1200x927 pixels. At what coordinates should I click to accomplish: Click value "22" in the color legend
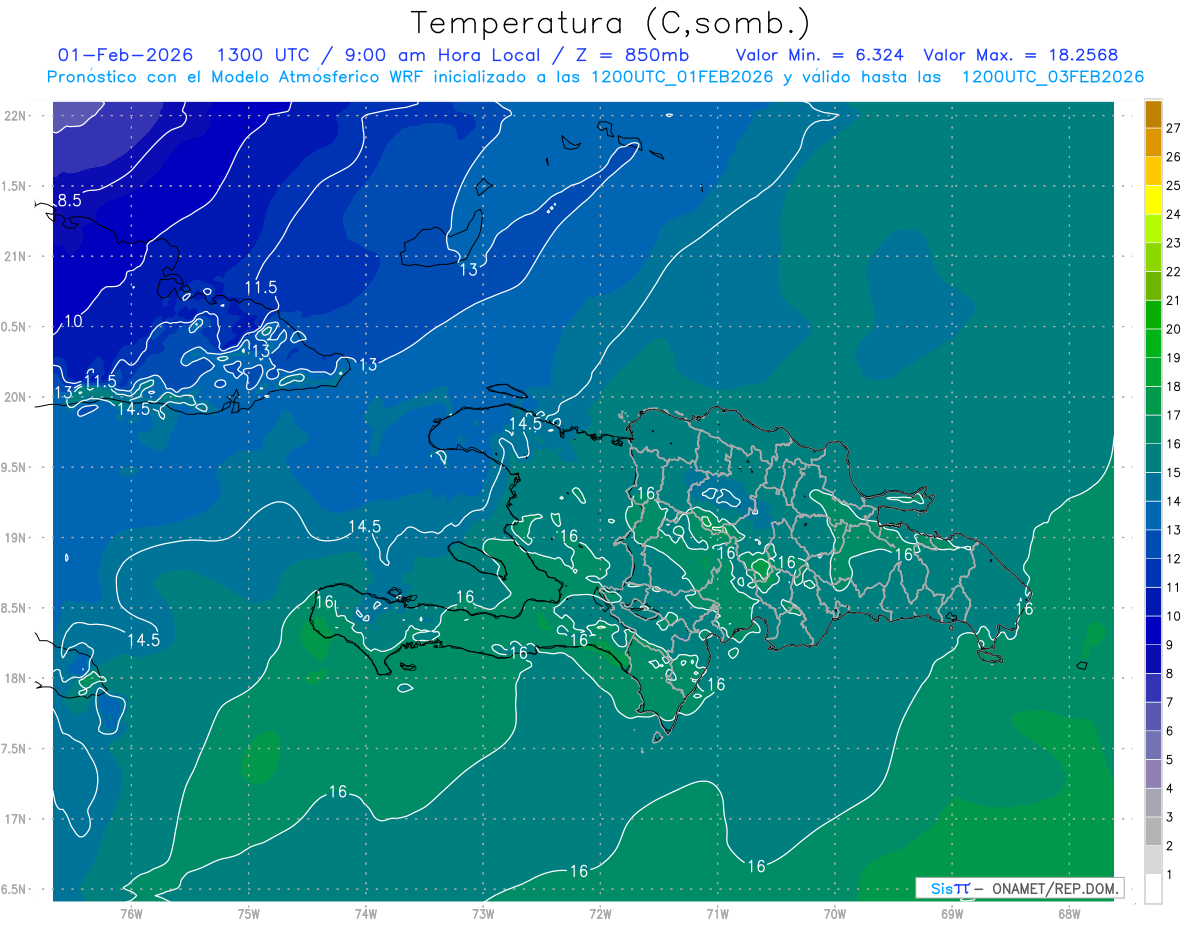click(x=1174, y=272)
